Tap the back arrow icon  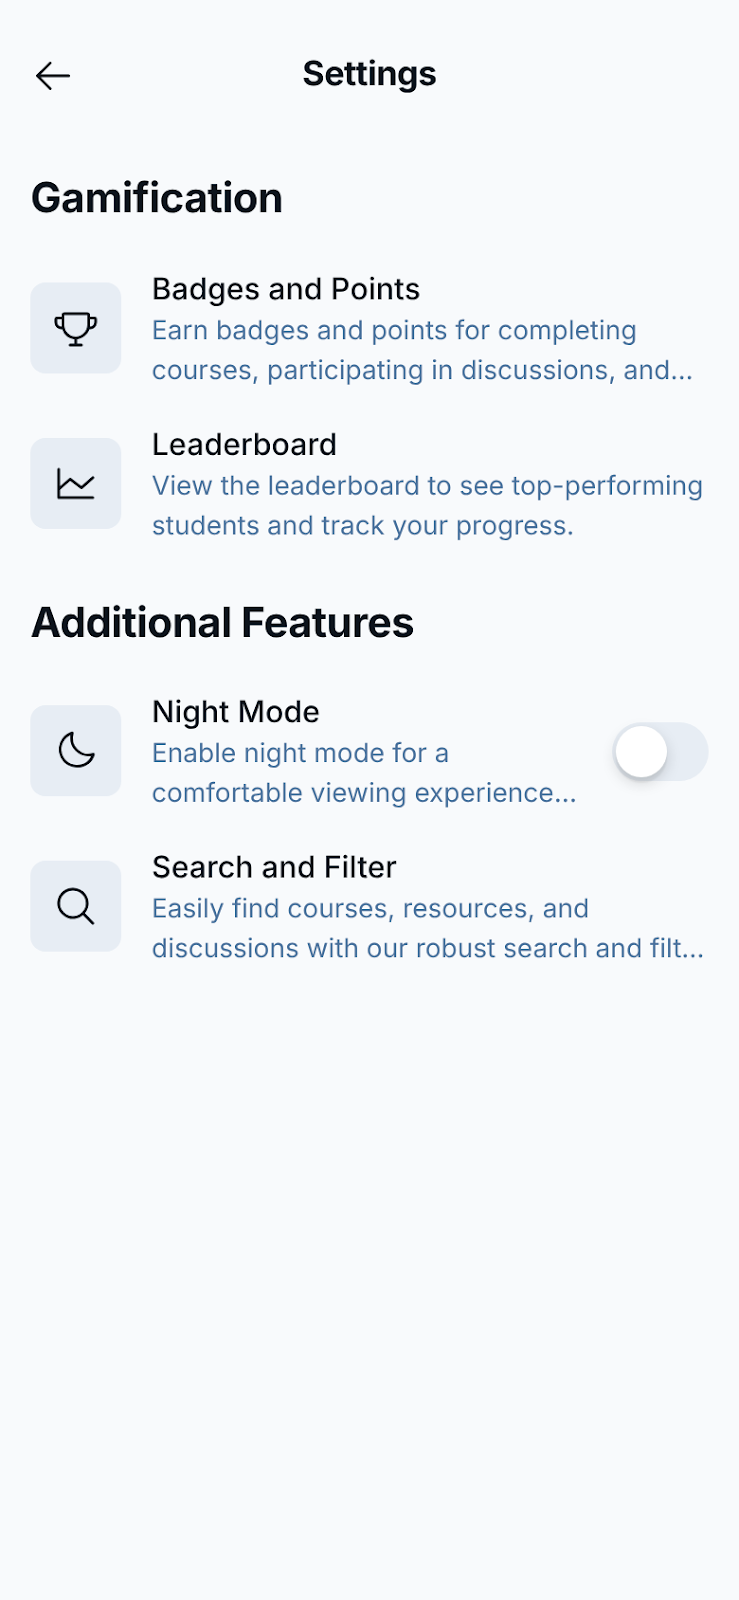coord(53,75)
